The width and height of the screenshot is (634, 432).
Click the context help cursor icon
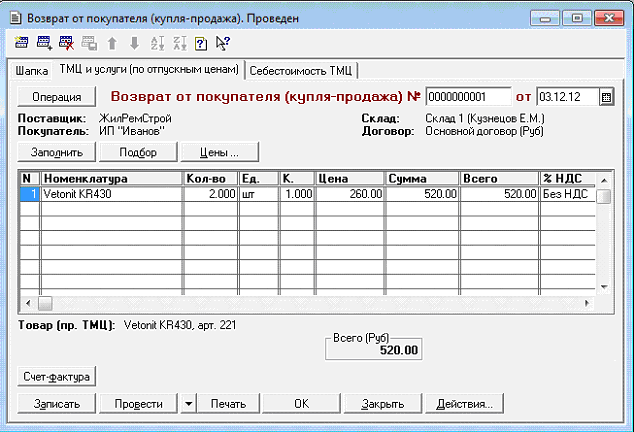(222, 42)
